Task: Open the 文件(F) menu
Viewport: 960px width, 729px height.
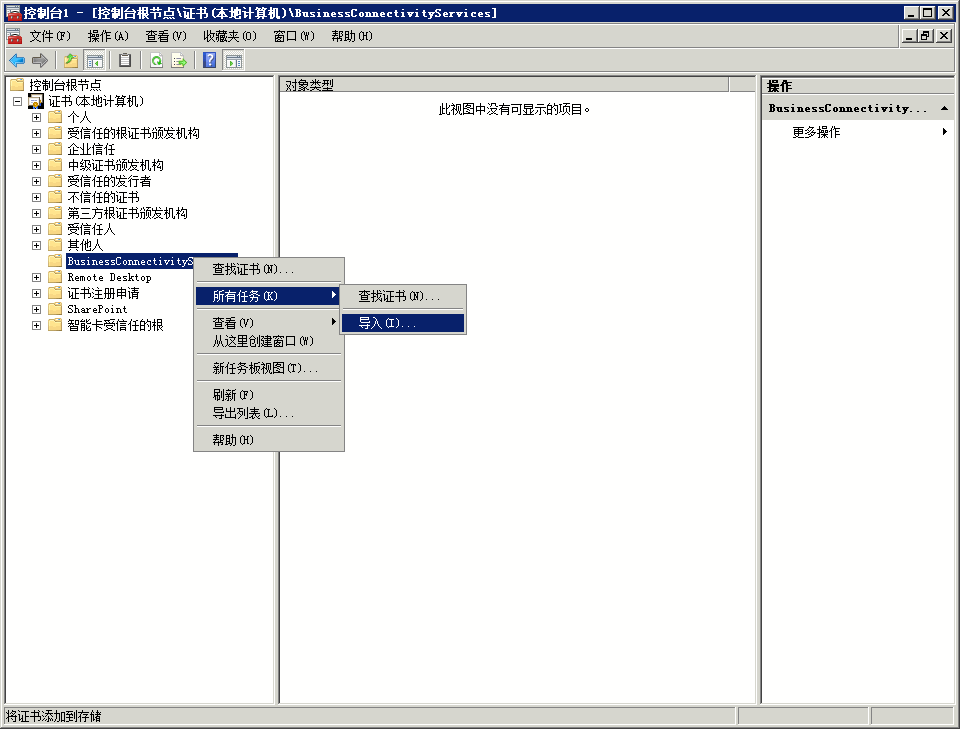Action: (50, 37)
